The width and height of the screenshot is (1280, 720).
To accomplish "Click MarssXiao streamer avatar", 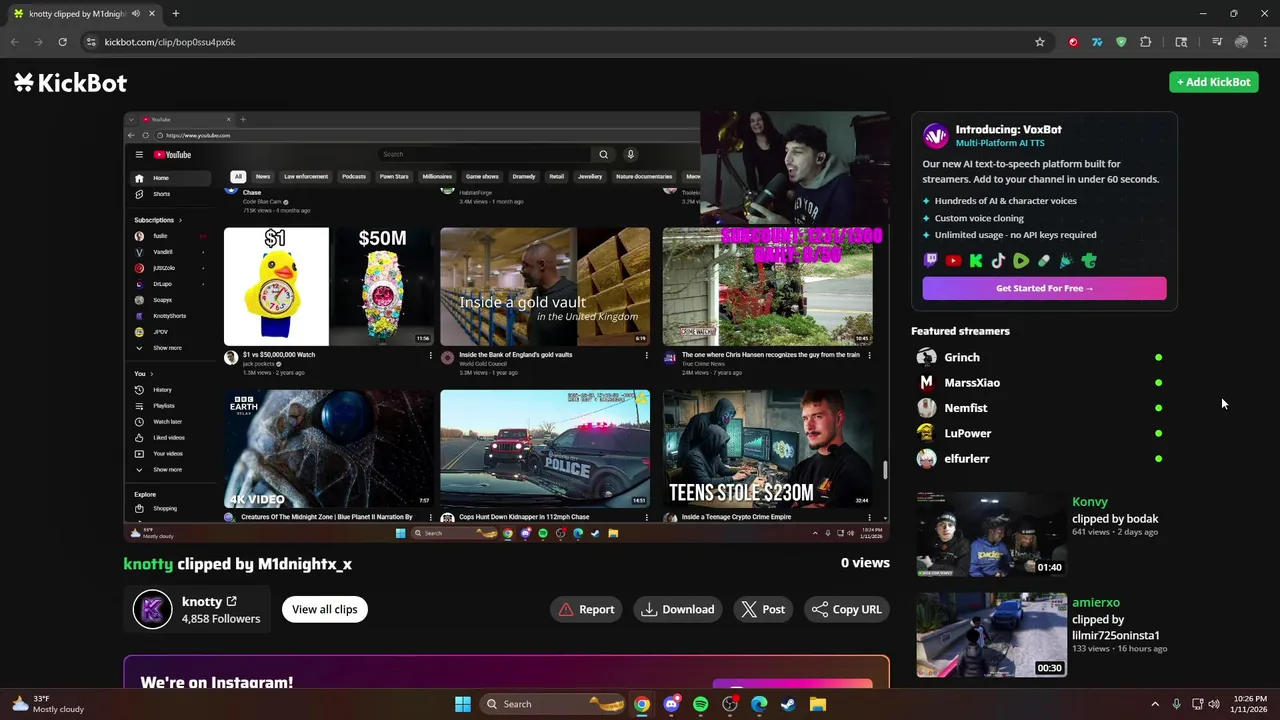I will [927, 382].
